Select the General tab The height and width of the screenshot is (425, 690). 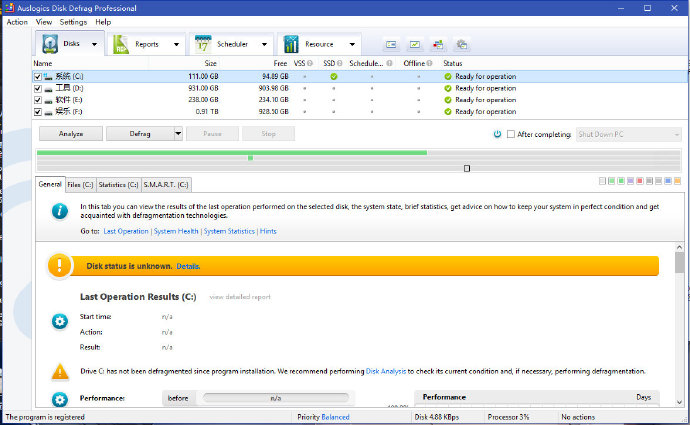click(50, 184)
